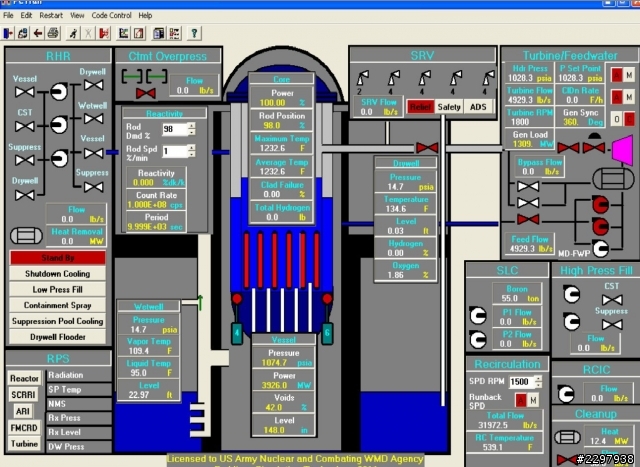Click the RPS ARI button
The image size is (640, 467).
pyautogui.click(x=23, y=411)
